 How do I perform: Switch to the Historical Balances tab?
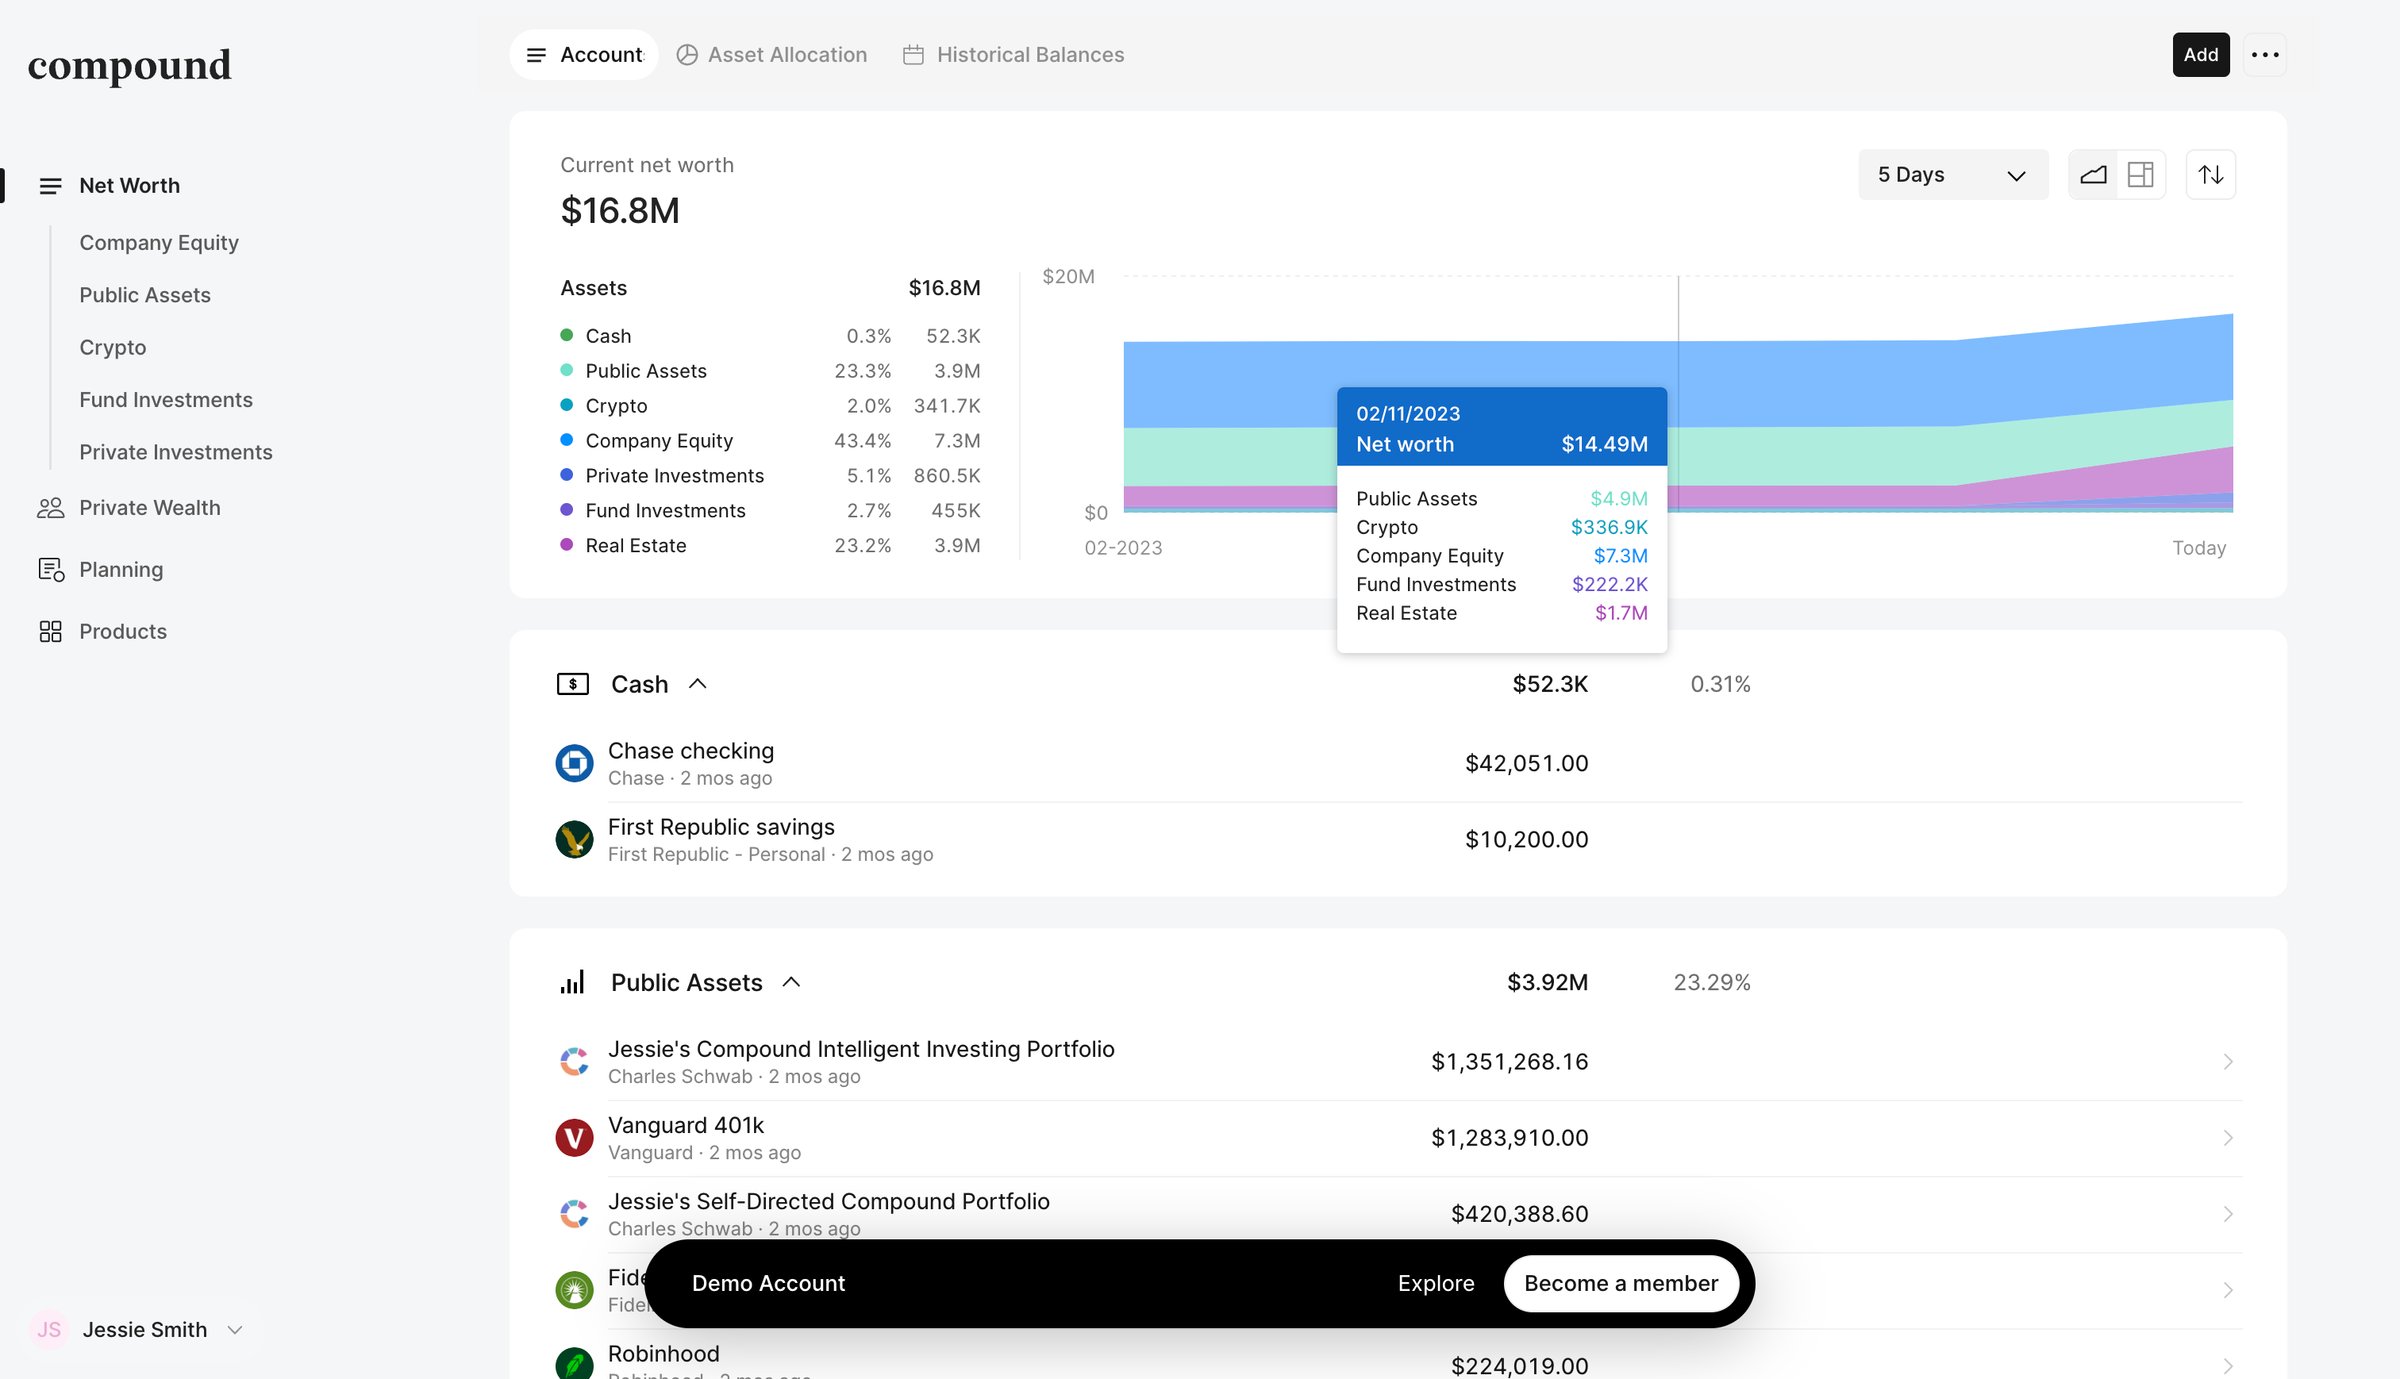[1014, 55]
